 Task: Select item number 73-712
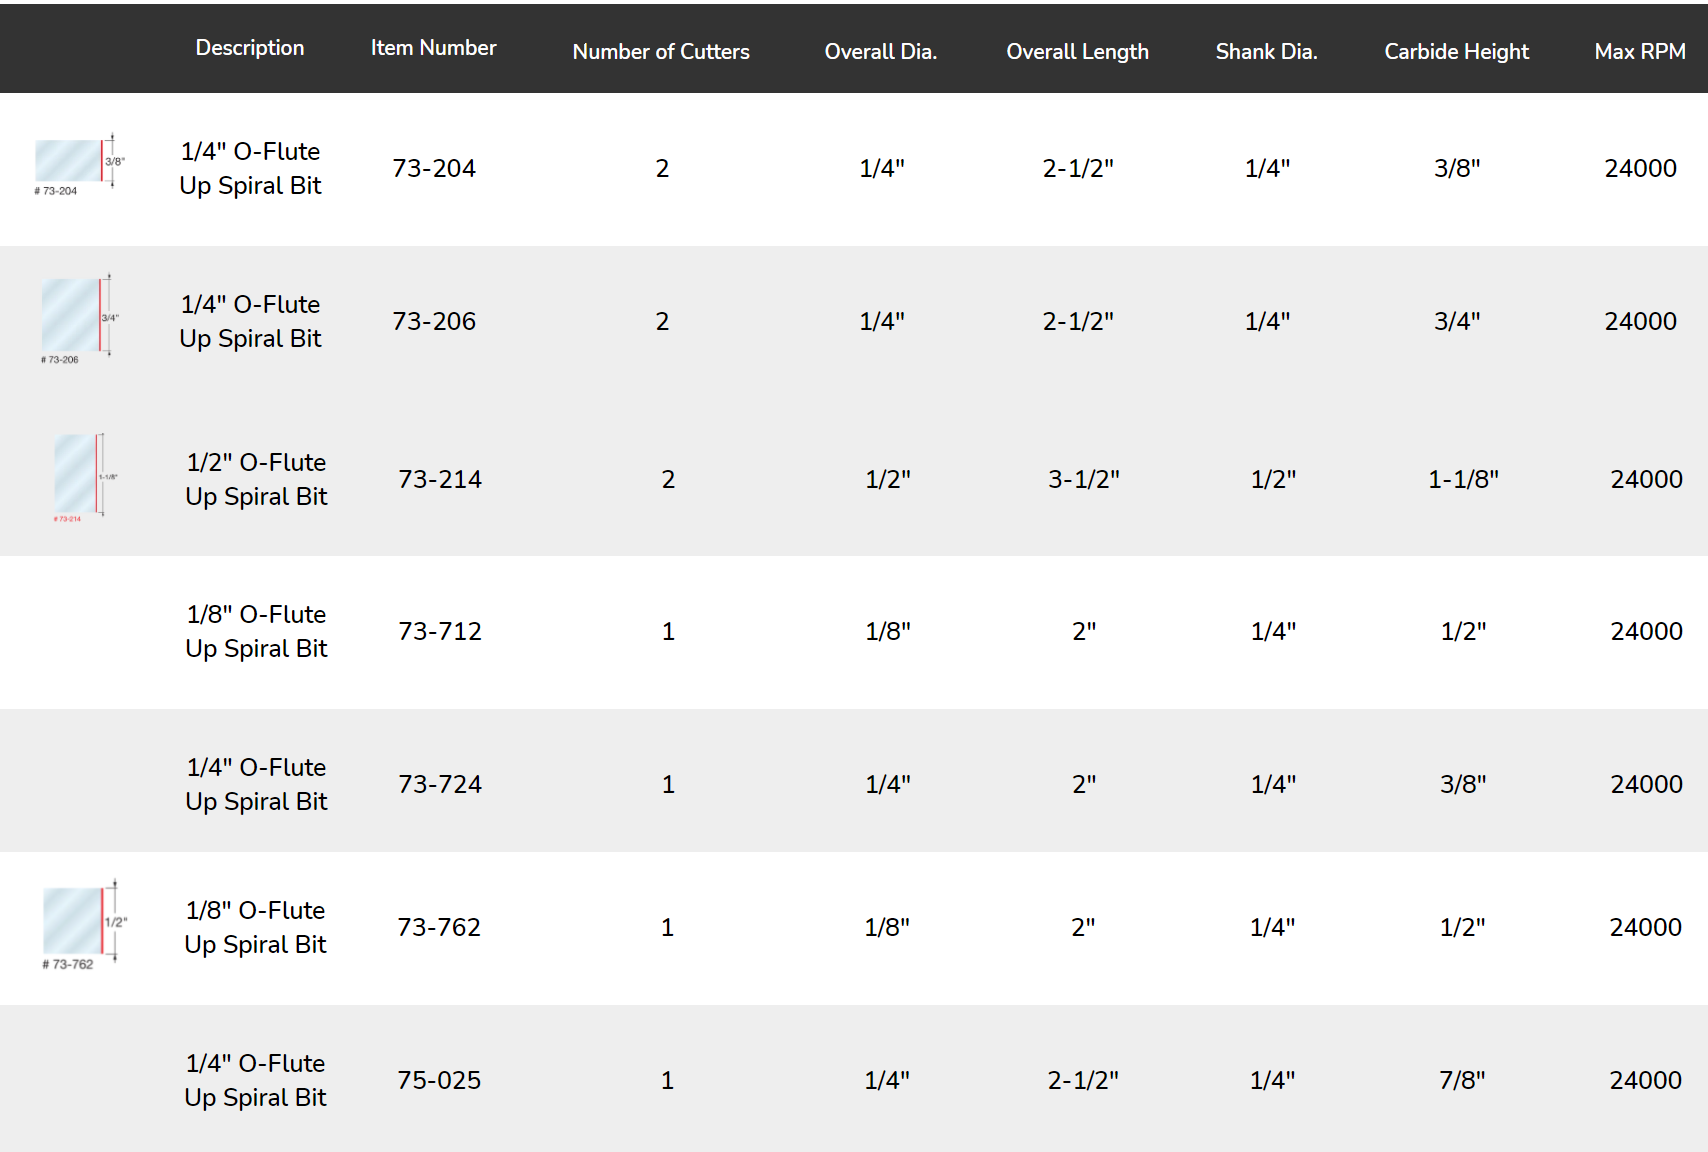439,632
